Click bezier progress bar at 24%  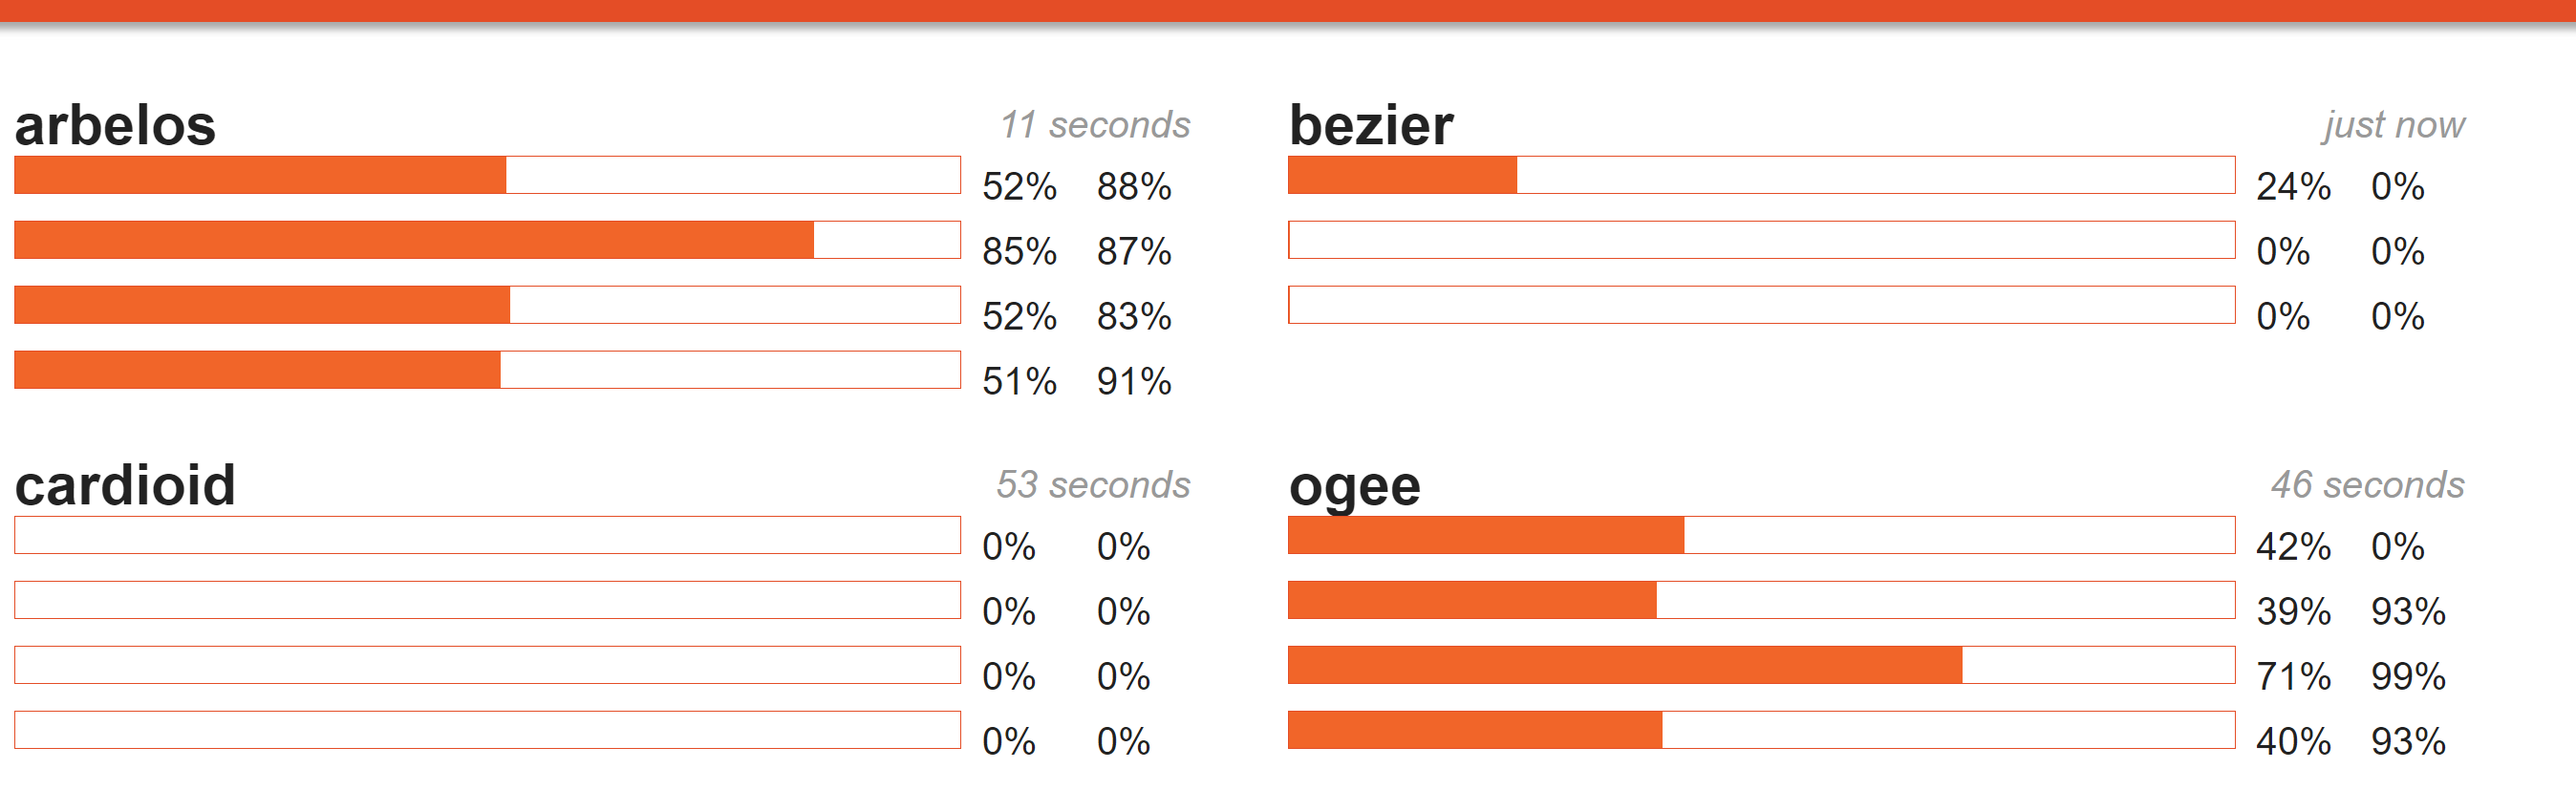1761,175
